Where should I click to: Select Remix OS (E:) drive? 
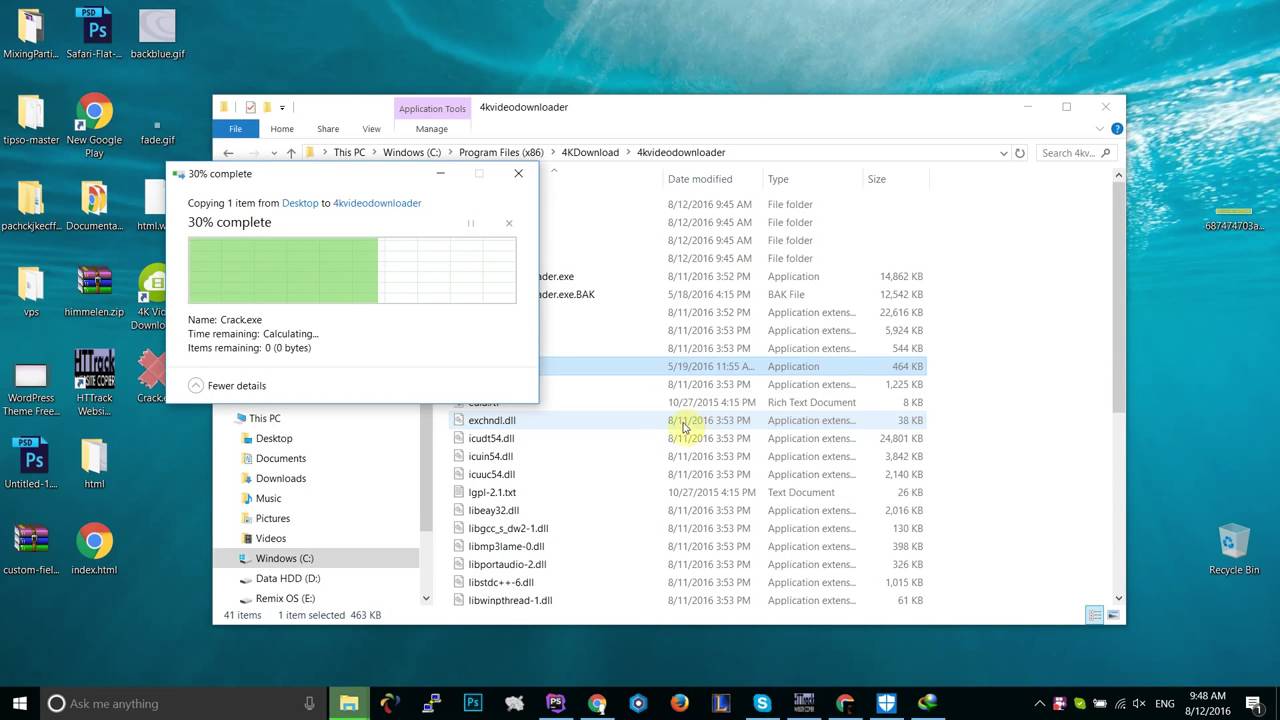(285, 598)
